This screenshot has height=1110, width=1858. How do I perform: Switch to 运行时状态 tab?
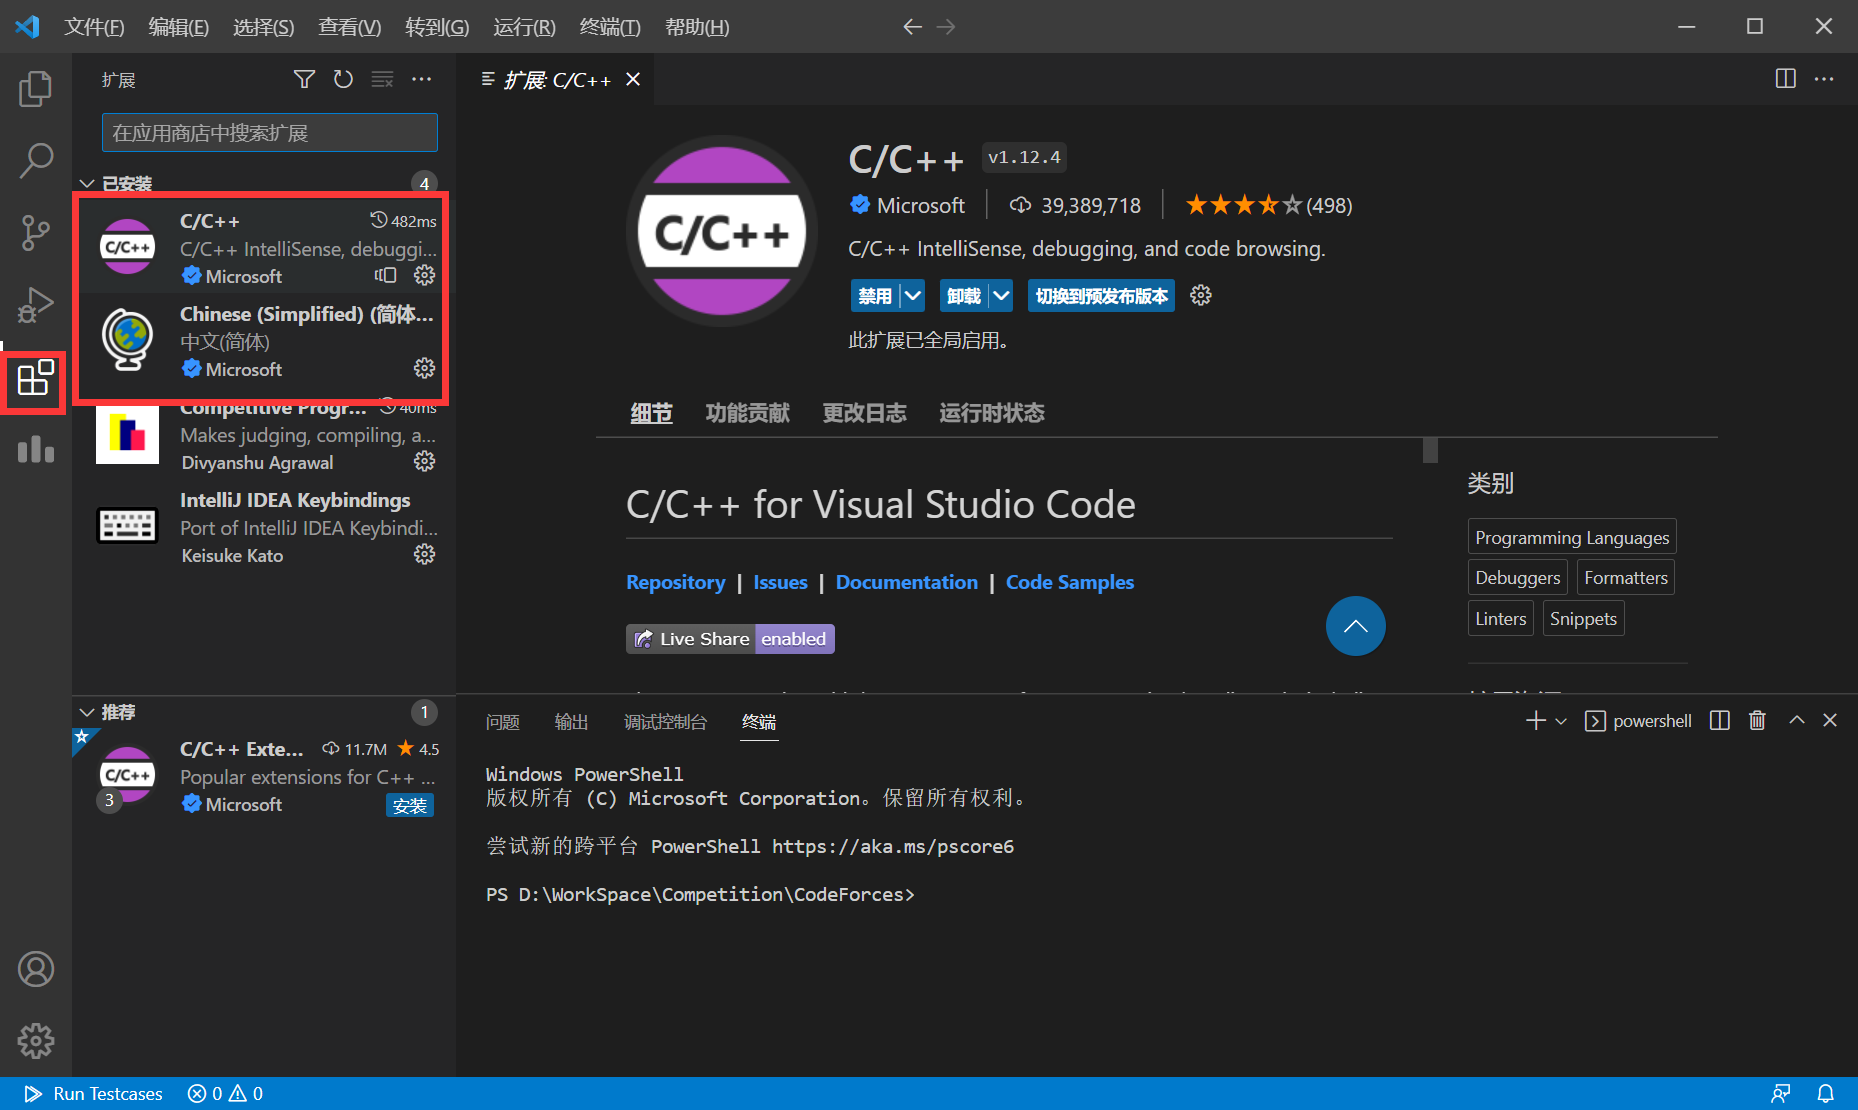tap(992, 413)
